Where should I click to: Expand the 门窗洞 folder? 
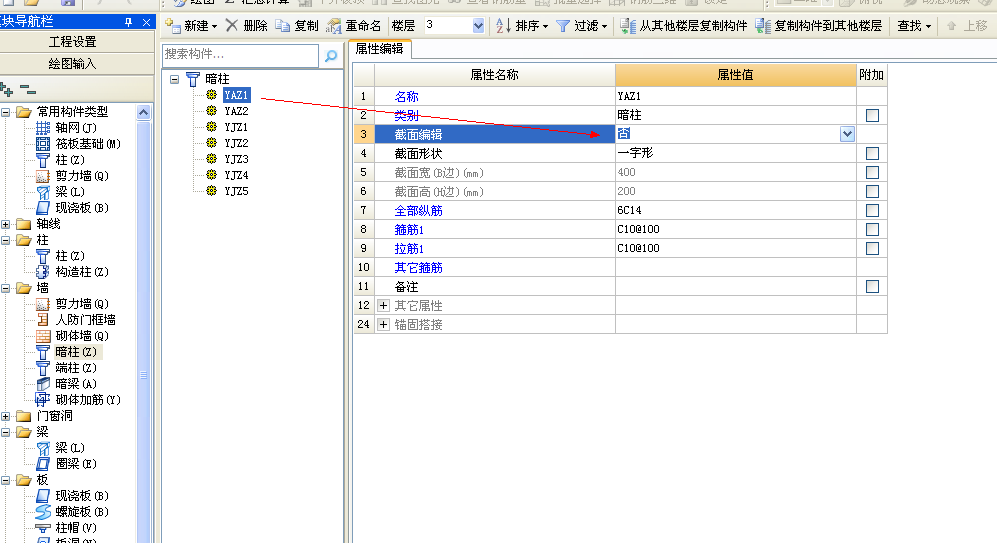[6, 416]
